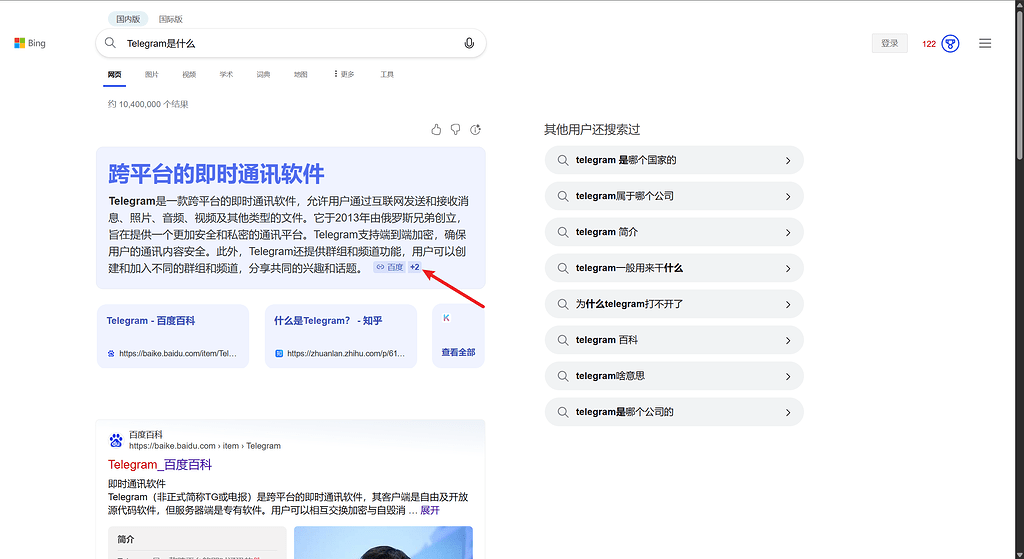
Task: Click the baike.baidu.com breadcrumb URL
Action: pyautogui.click(x=204, y=446)
